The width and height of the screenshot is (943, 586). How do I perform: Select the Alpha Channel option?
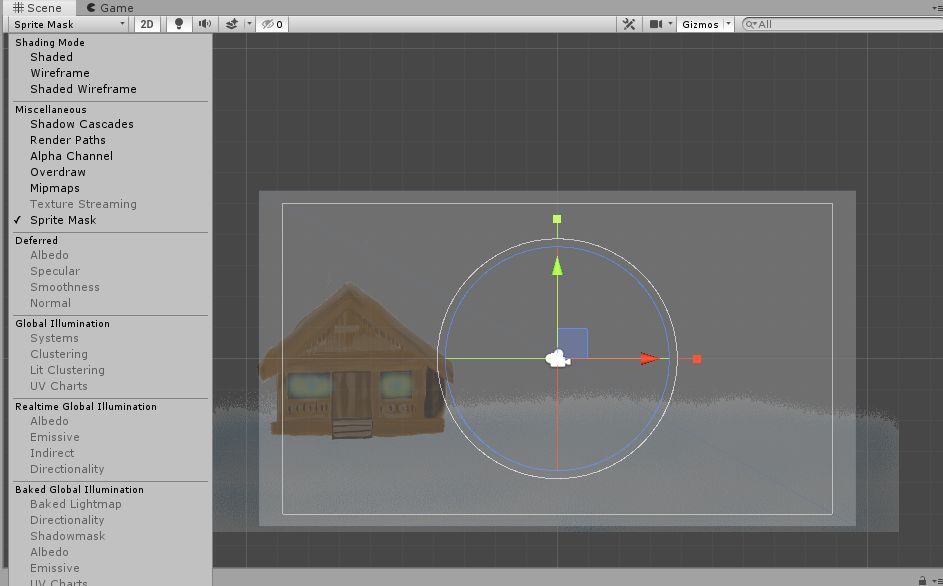click(71, 156)
